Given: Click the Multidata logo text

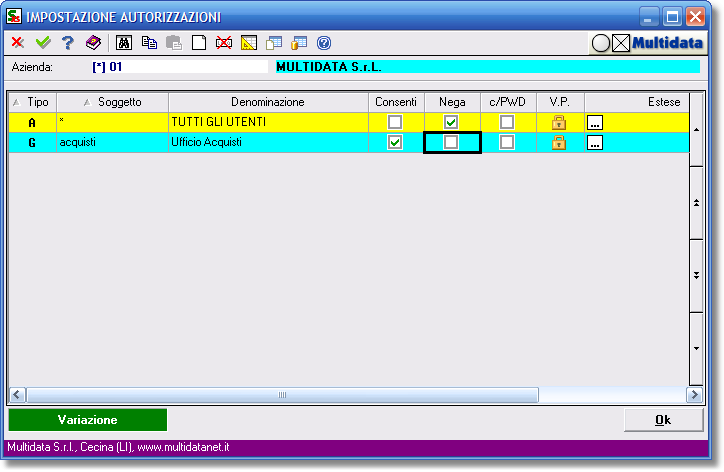Looking at the screenshot, I should [x=667, y=43].
